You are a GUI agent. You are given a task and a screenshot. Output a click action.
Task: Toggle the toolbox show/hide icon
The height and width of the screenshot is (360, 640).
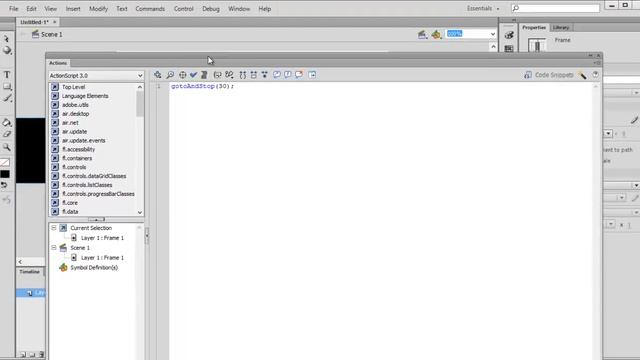312,75
